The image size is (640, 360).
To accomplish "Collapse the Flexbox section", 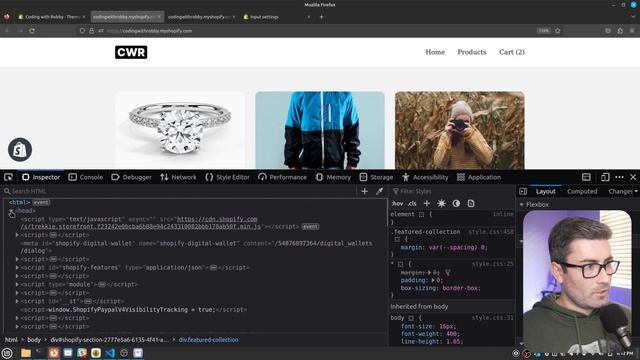I will 522,204.
